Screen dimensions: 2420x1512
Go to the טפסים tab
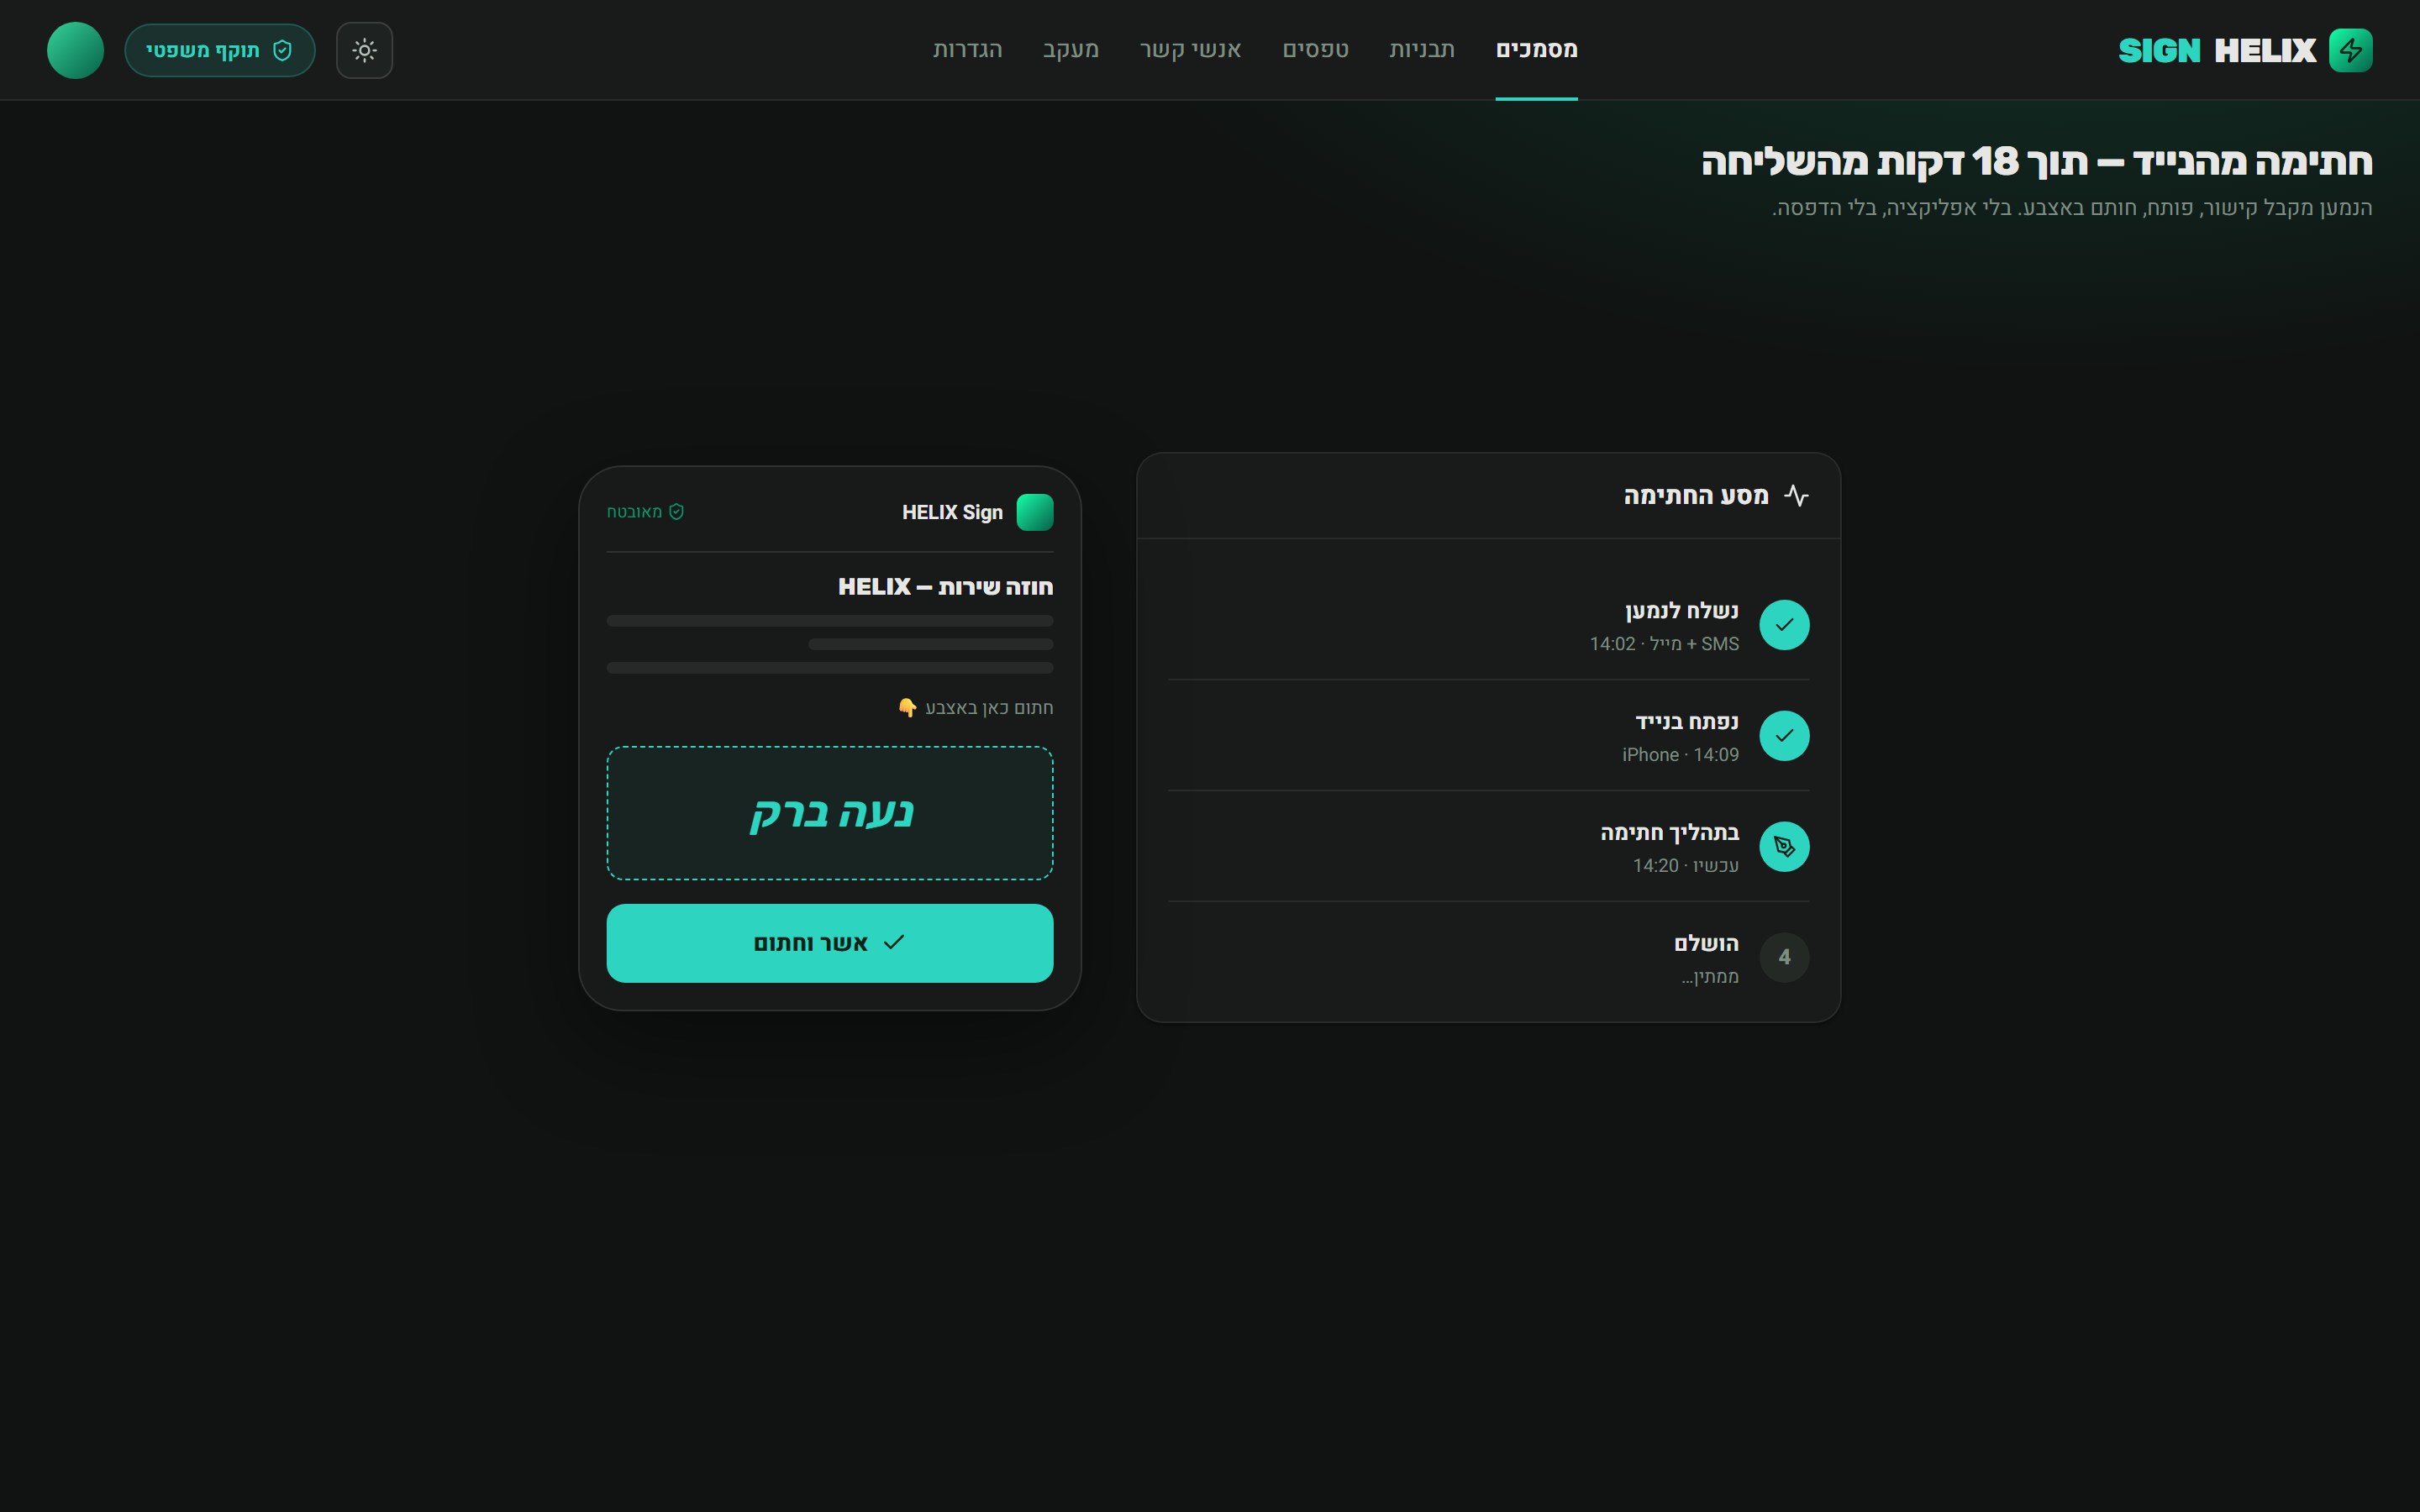(1315, 50)
